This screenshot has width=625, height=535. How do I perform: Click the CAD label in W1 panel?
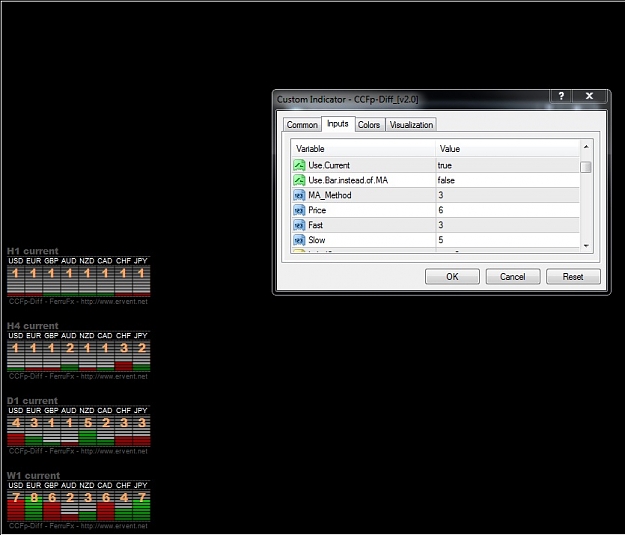(105, 485)
